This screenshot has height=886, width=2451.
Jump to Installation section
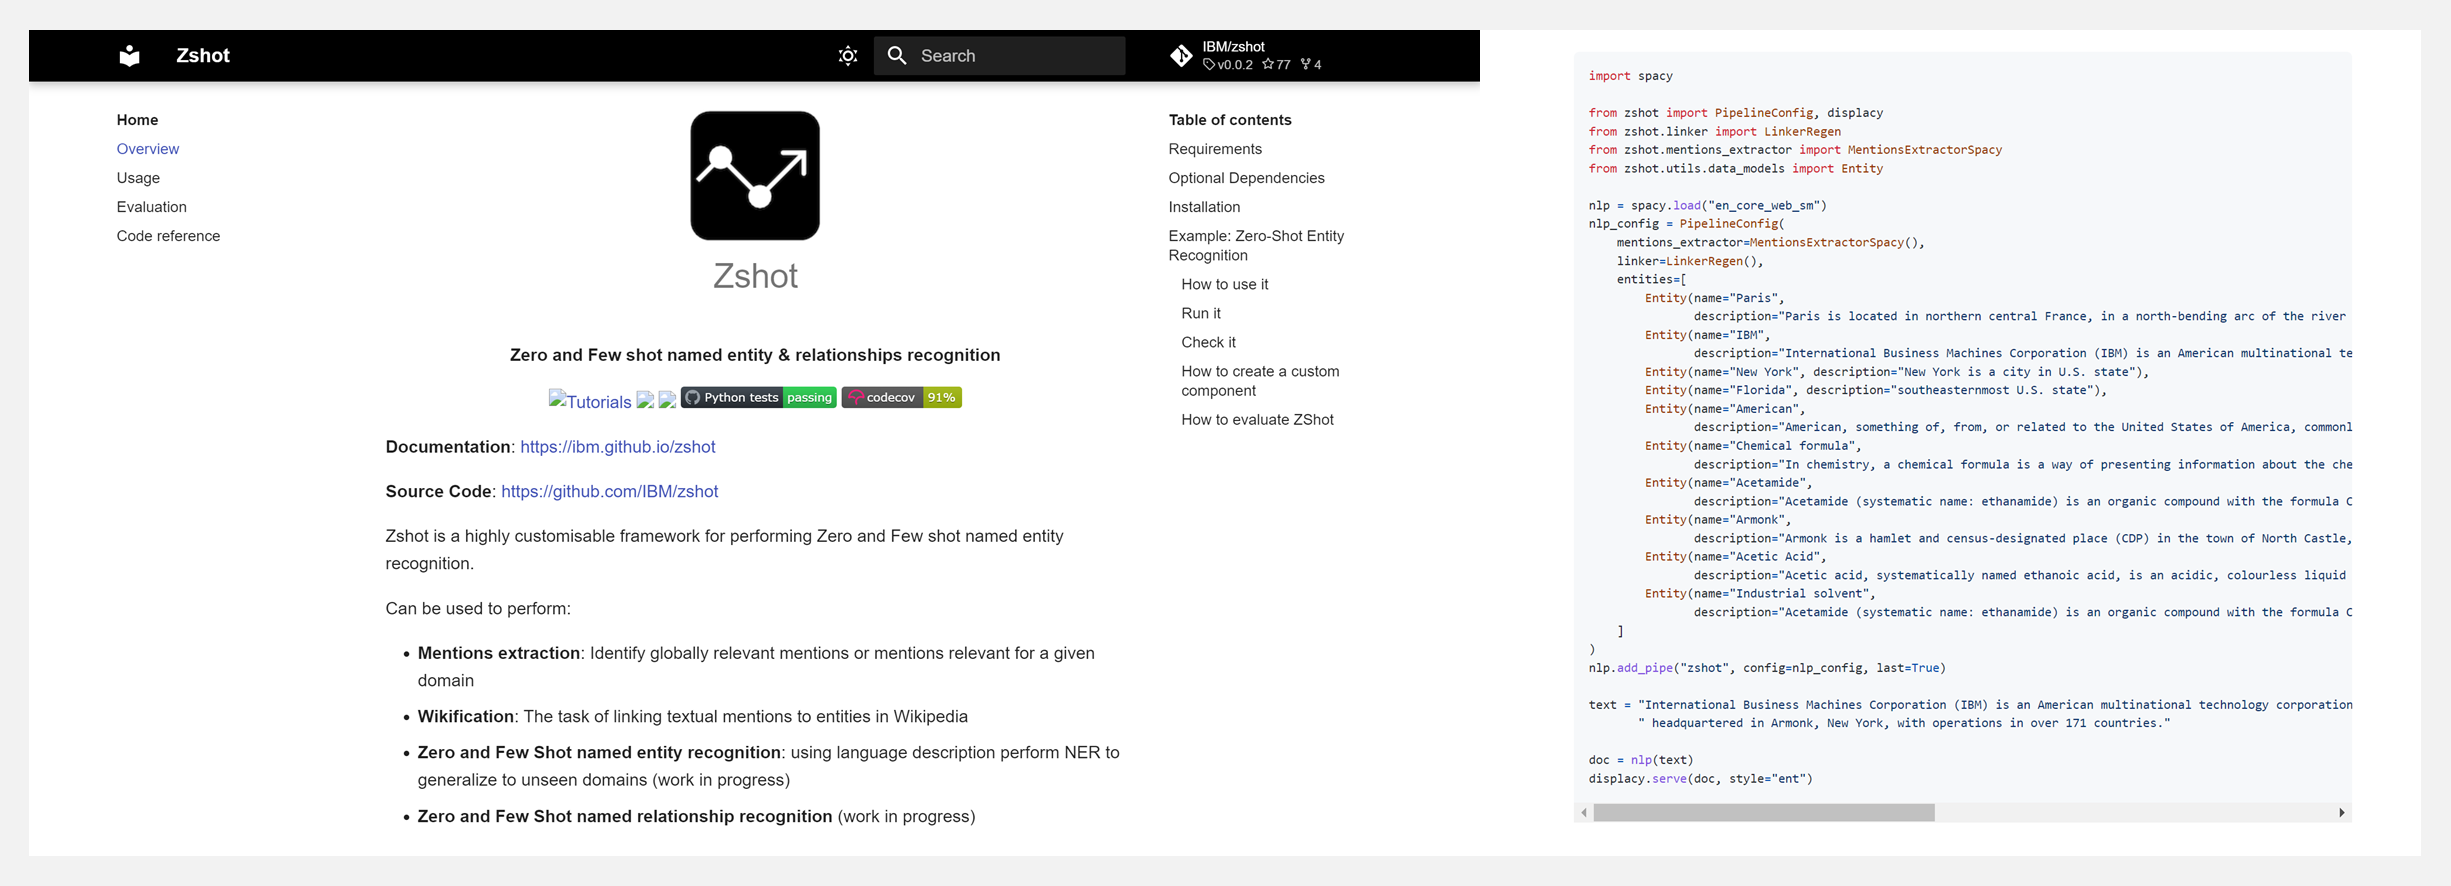click(x=1204, y=207)
